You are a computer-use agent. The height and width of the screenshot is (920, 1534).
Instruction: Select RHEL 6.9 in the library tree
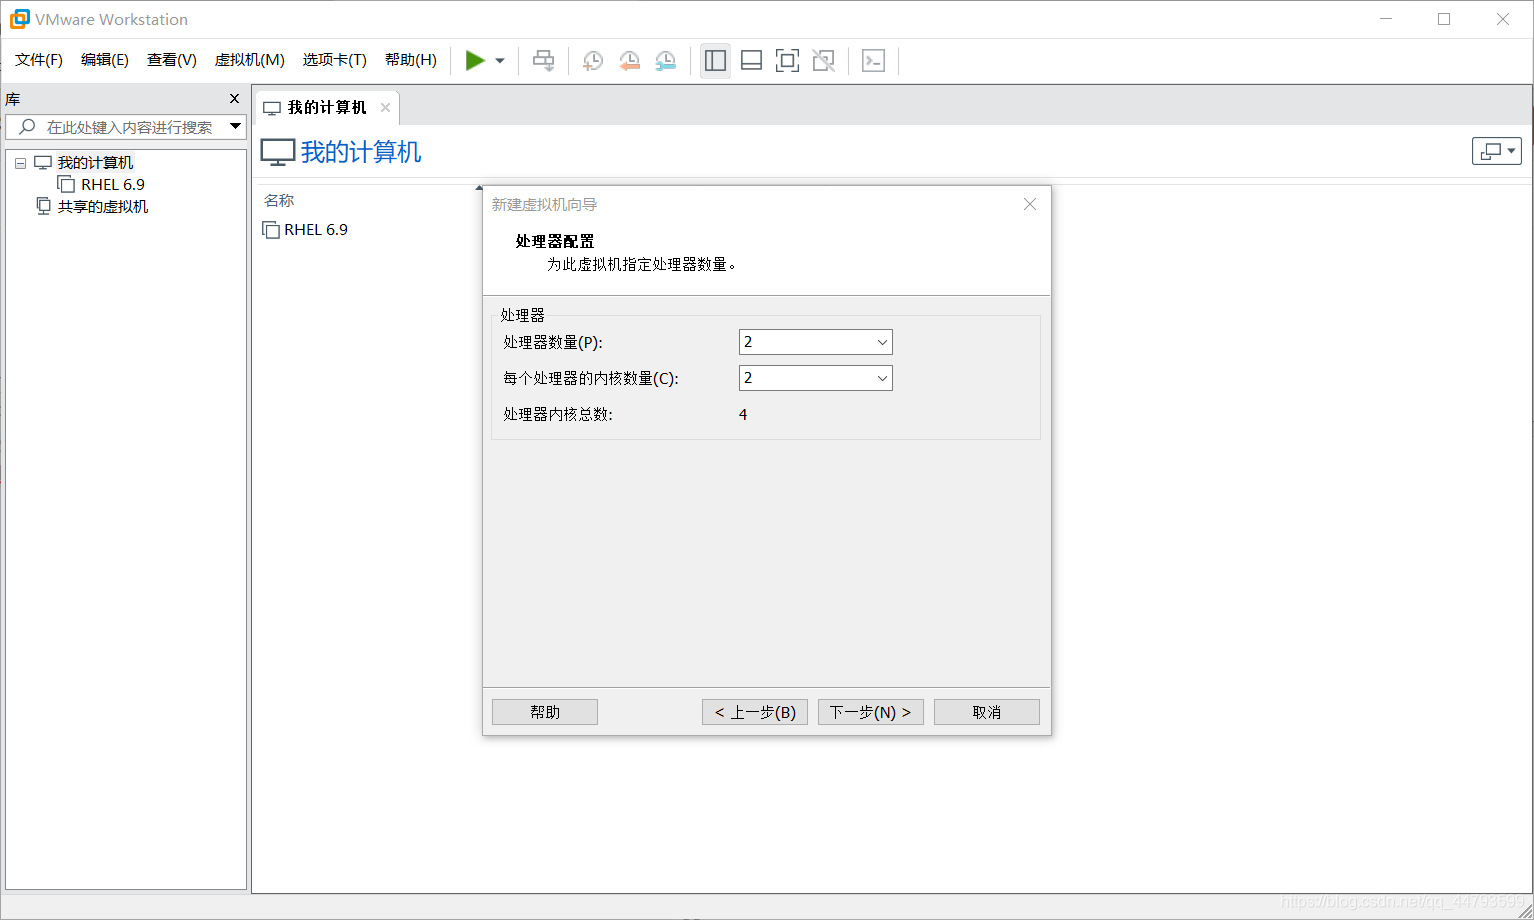pos(110,184)
